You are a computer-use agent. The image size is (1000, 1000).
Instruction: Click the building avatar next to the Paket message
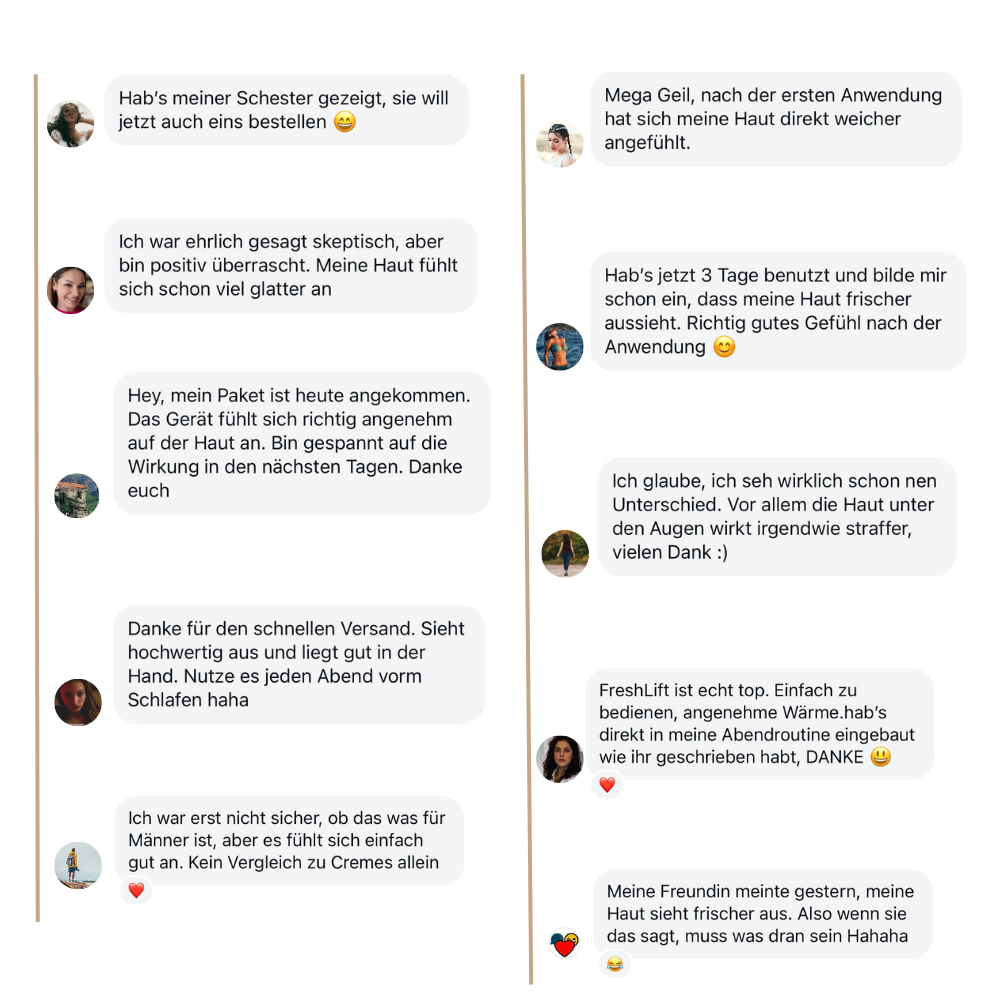[x=77, y=496]
